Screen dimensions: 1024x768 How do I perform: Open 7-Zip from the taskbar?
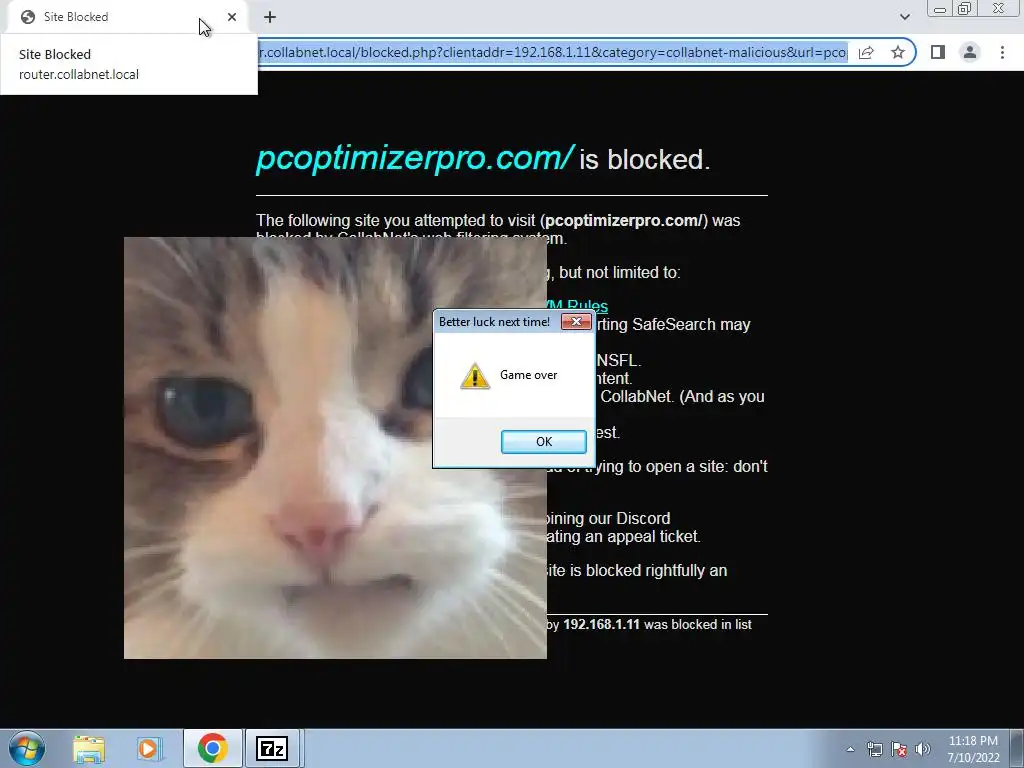[x=272, y=748]
